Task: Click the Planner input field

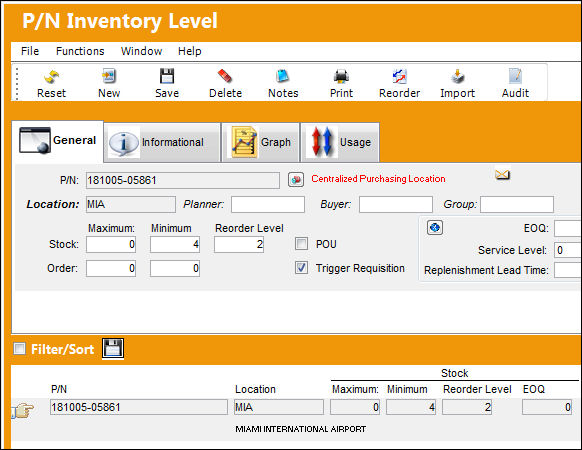Action: click(268, 205)
